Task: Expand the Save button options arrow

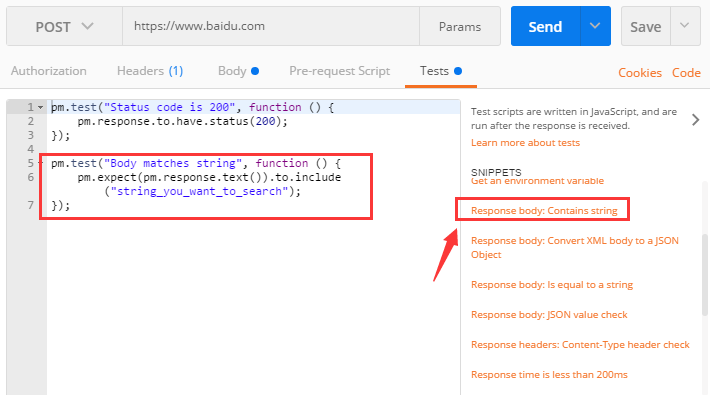Action: pyautogui.click(x=685, y=26)
